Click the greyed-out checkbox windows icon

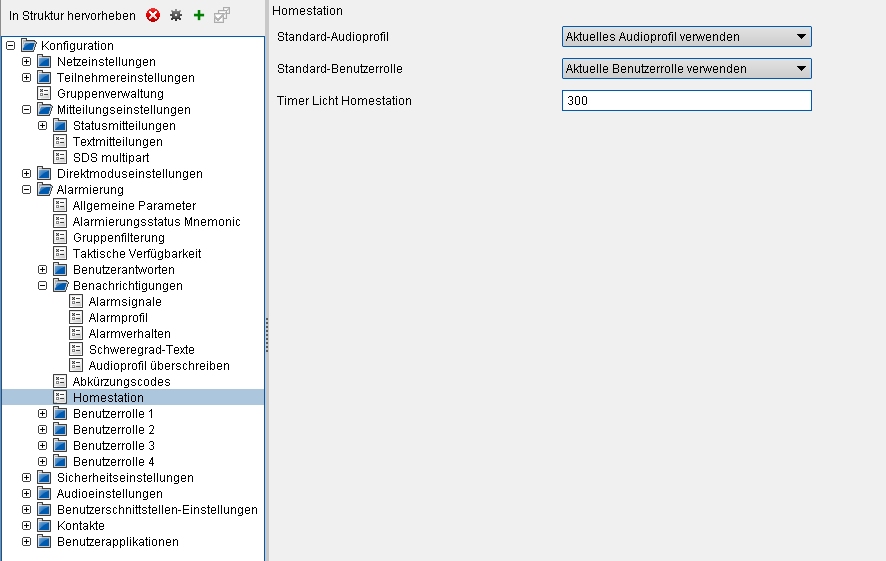coord(222,15)
